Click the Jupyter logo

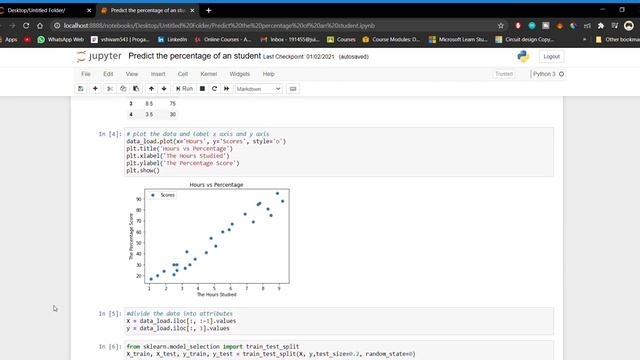pos(99,56)
